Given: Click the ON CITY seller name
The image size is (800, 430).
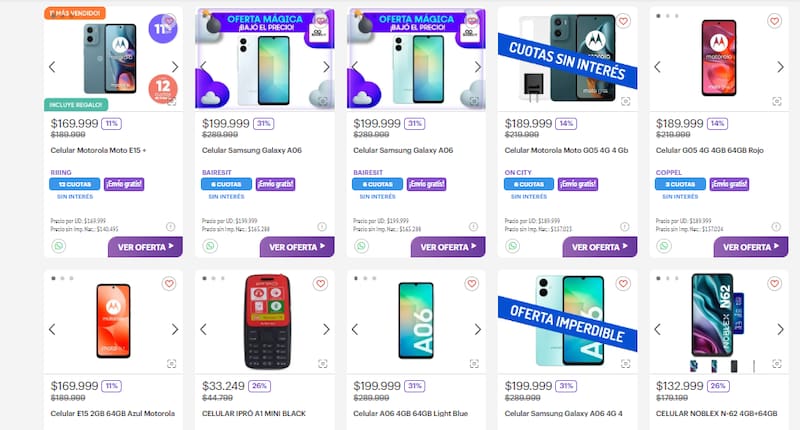Looking at the screenshot, I should (x=515, y=171).
